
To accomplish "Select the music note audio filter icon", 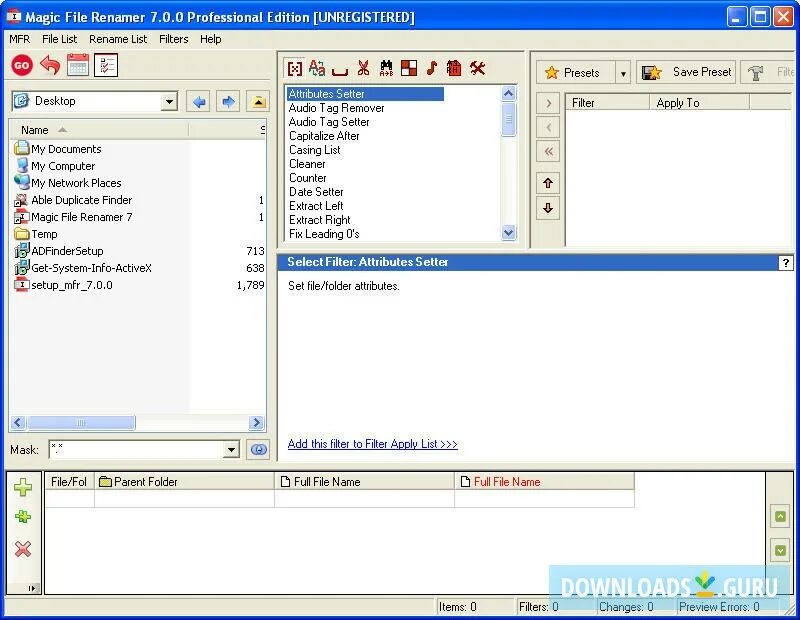I will pos(432,68).
